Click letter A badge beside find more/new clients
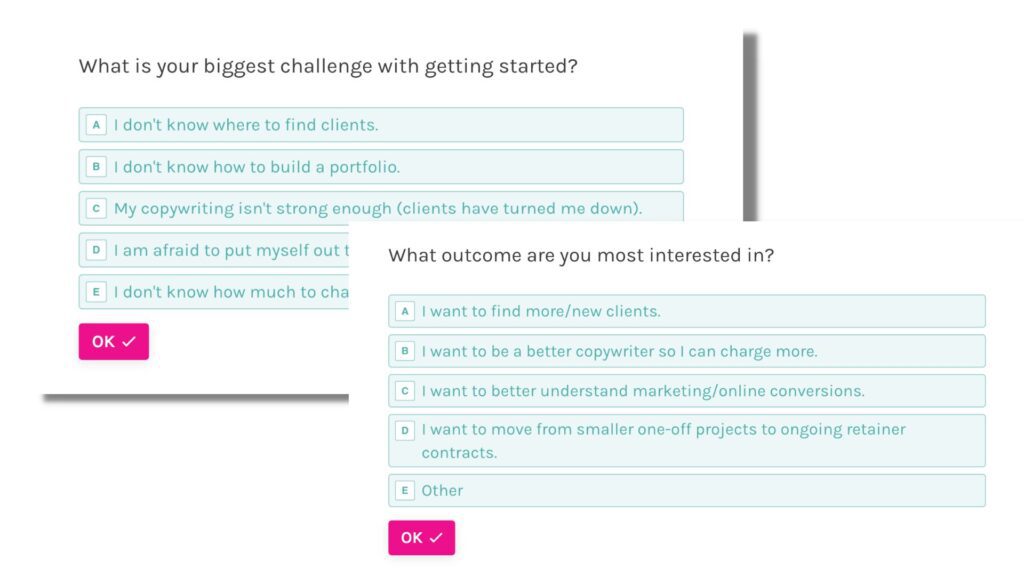The image size is (1024, 576). (405, 311)
